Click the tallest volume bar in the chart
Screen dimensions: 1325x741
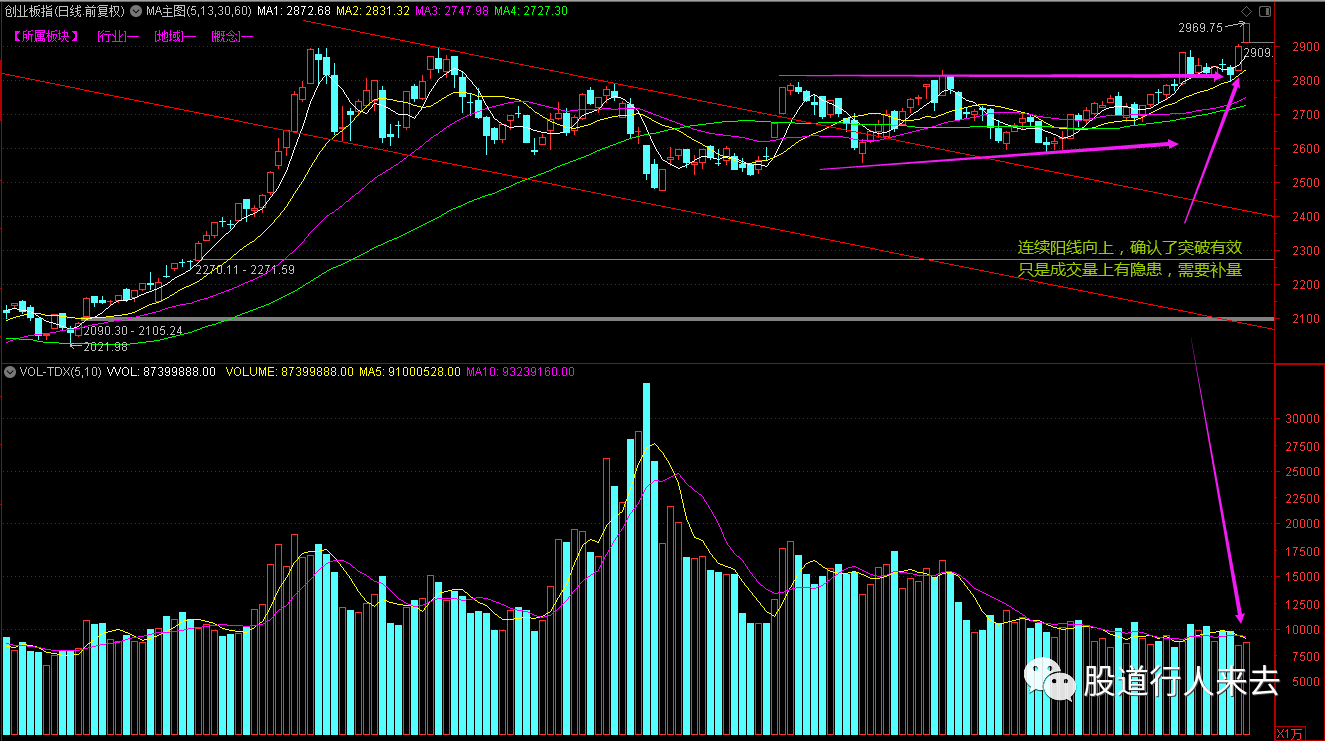point(646,560)
